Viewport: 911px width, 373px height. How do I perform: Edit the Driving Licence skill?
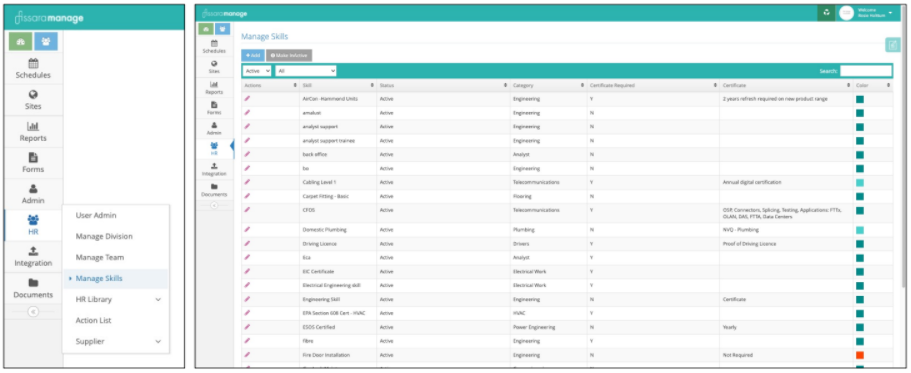[248, 243]
